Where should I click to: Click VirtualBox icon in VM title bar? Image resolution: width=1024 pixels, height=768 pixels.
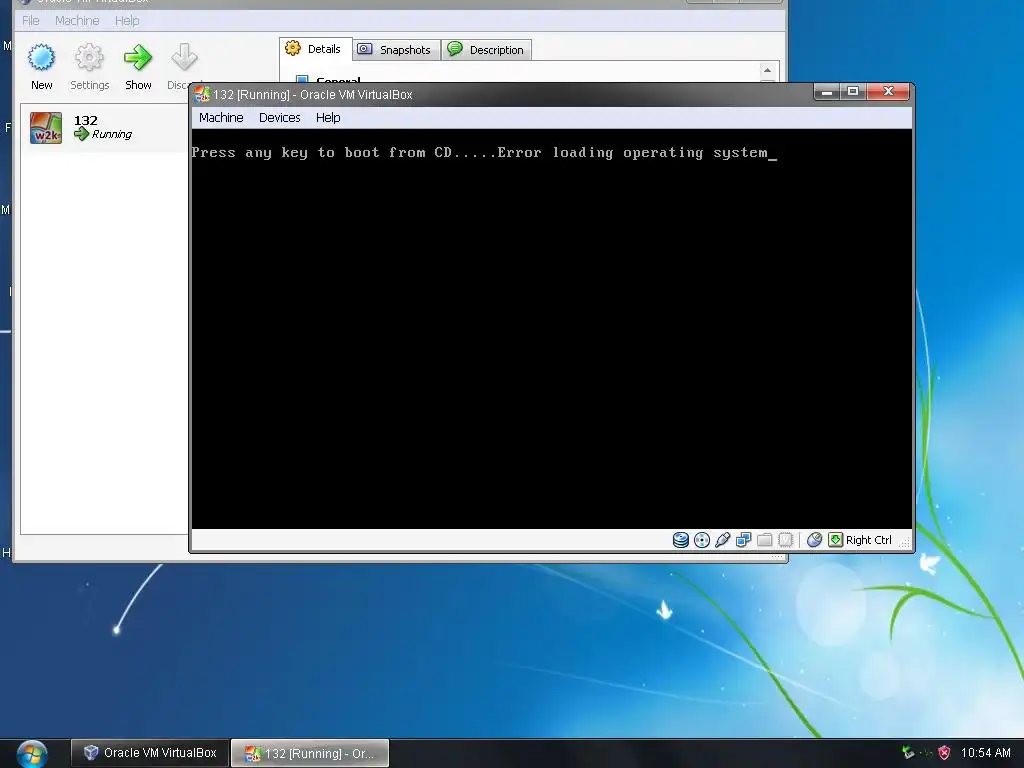[x=202, y=95]
